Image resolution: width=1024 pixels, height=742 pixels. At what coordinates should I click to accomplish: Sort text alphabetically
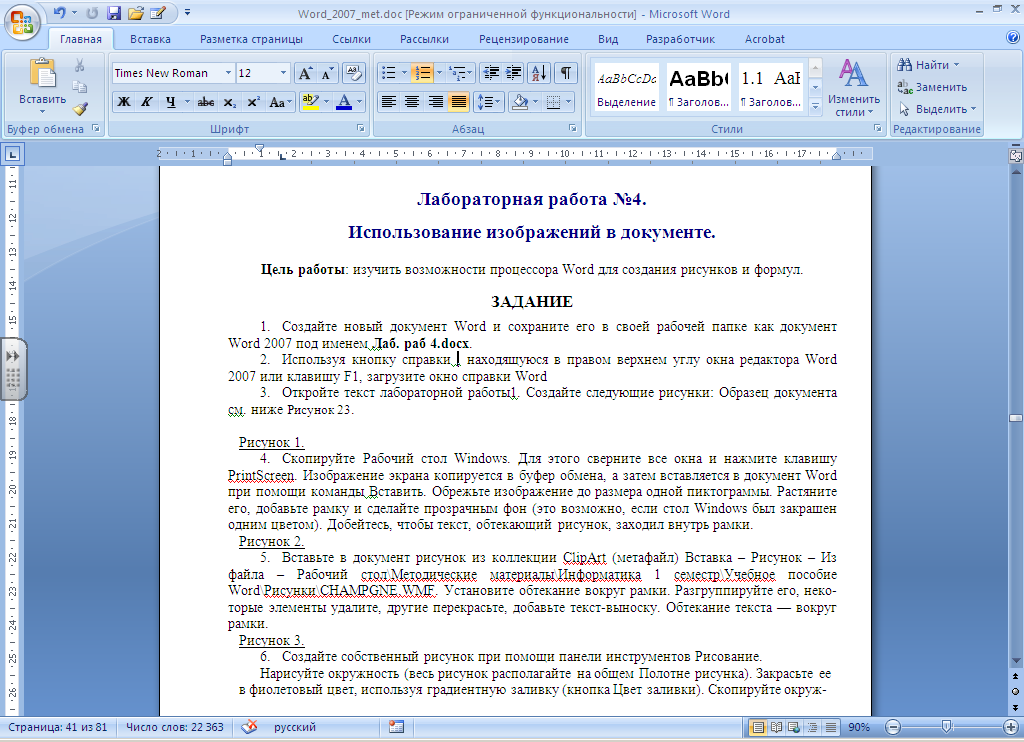pyautogui.click(x=539, y=73)
